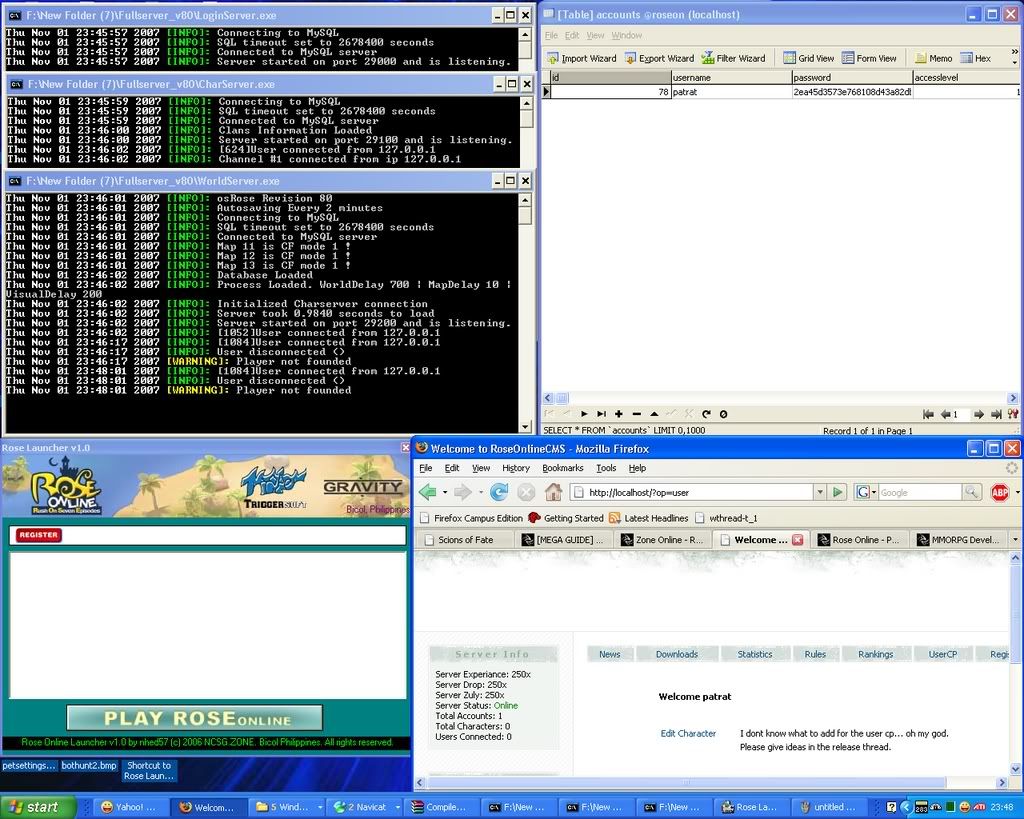Click the Adblock Plus ABP icon
Screen dimensions: 1024x819
click(x=999, y=492)
